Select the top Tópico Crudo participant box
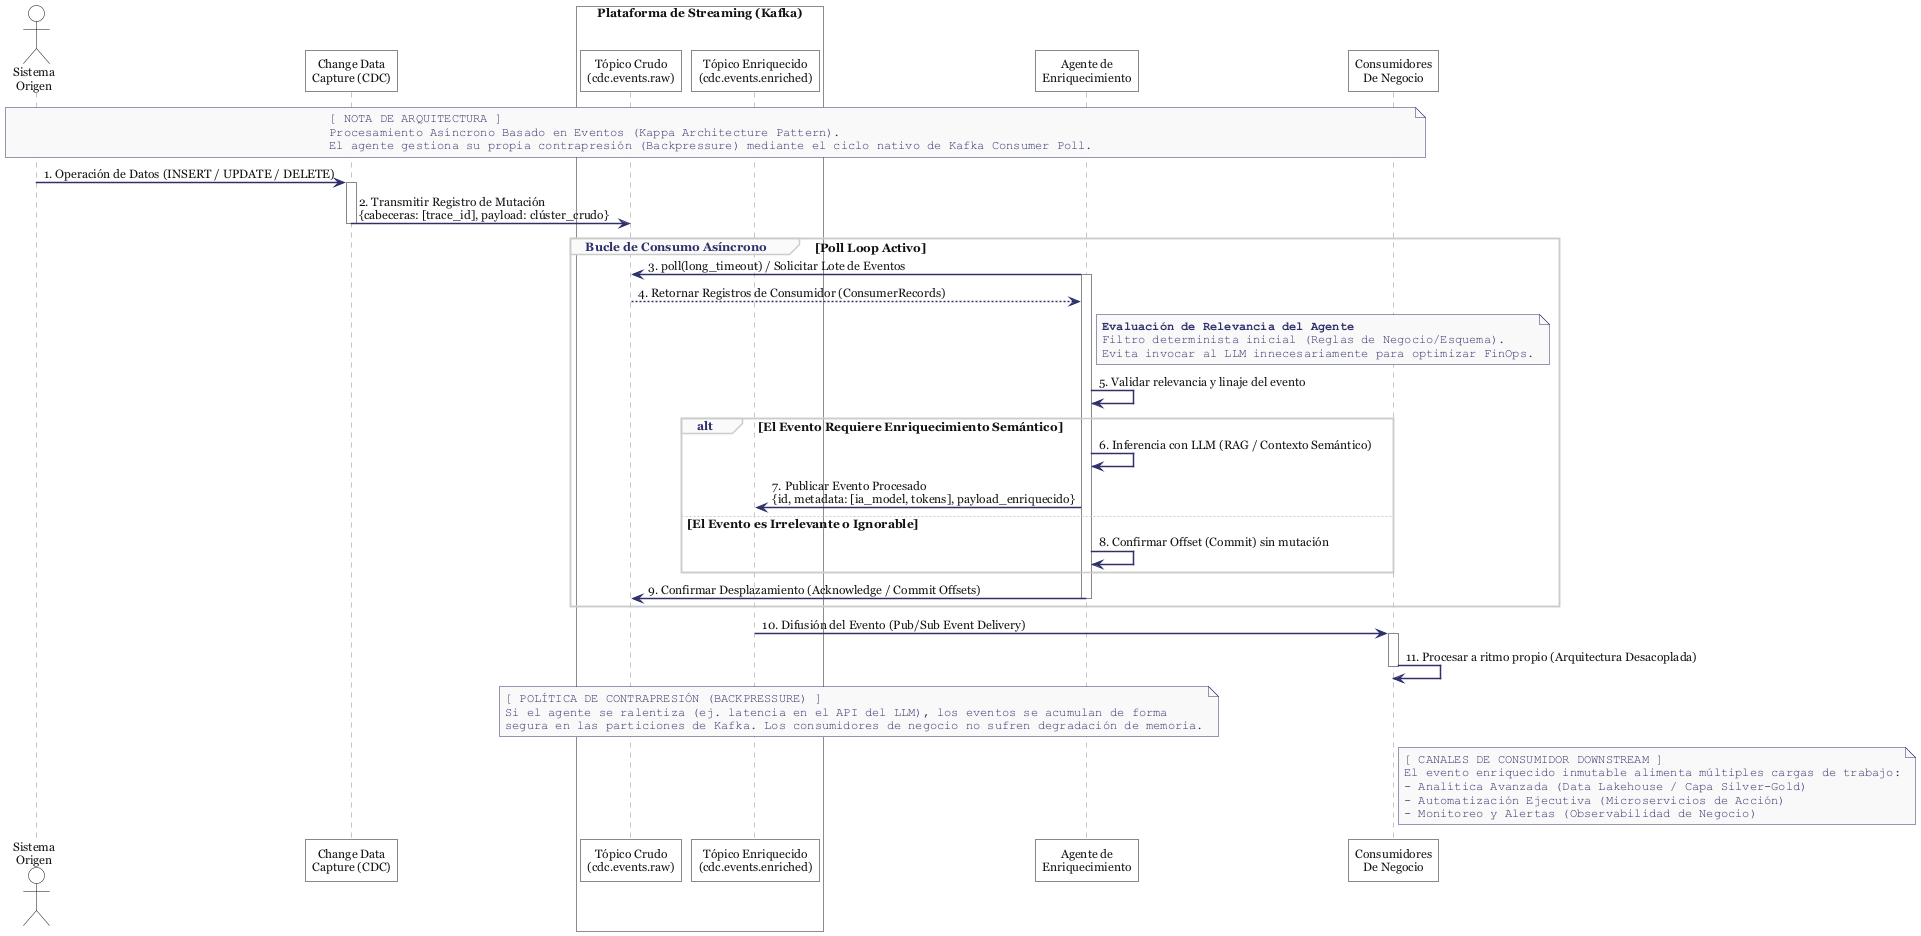 coord(630,71)
